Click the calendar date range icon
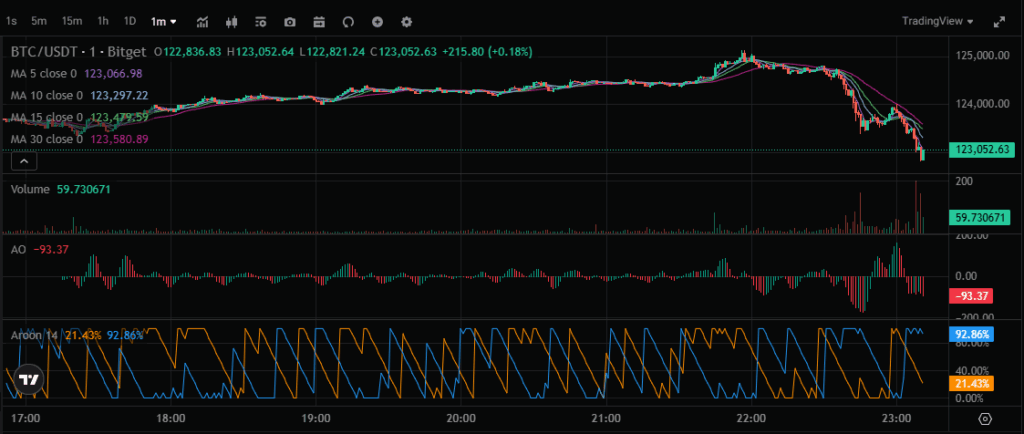Viewport: 1024px width, 434px height. point(319,21)
